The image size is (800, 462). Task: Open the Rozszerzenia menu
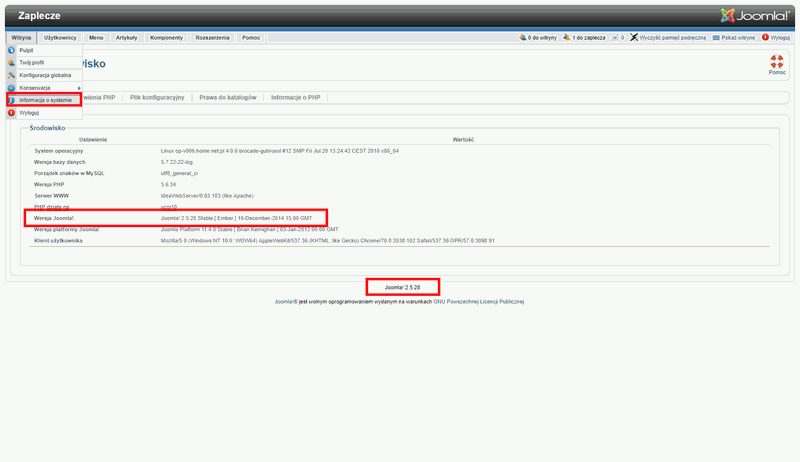pos(212,38)
